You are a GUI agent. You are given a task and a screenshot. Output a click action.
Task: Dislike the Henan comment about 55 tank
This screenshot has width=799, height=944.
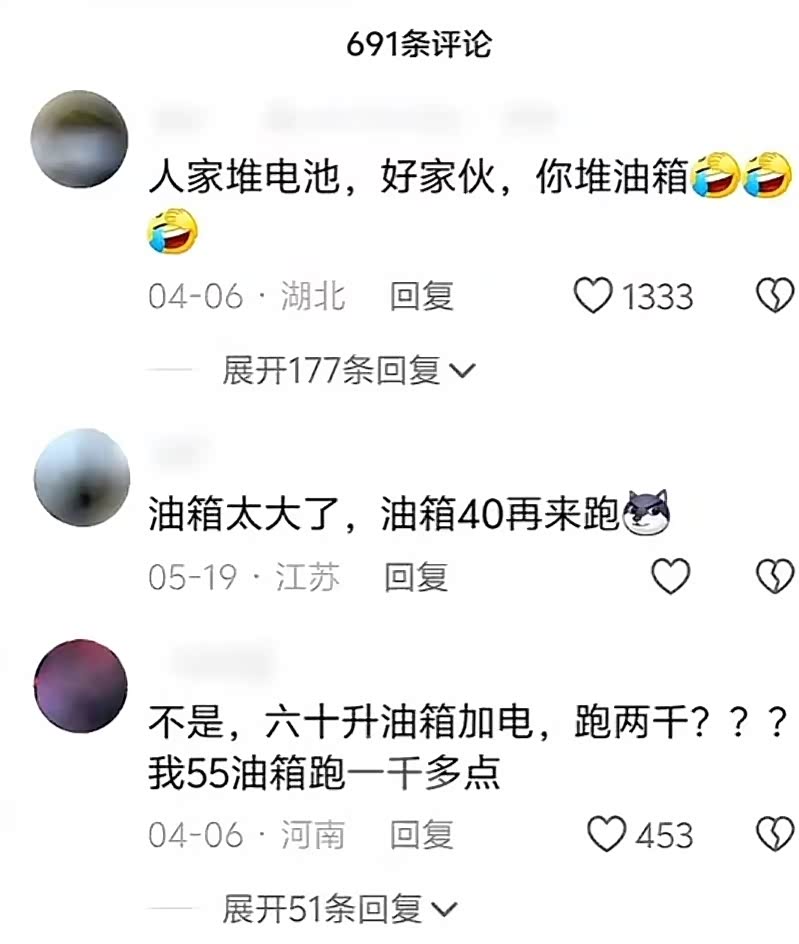pos(775,834)
